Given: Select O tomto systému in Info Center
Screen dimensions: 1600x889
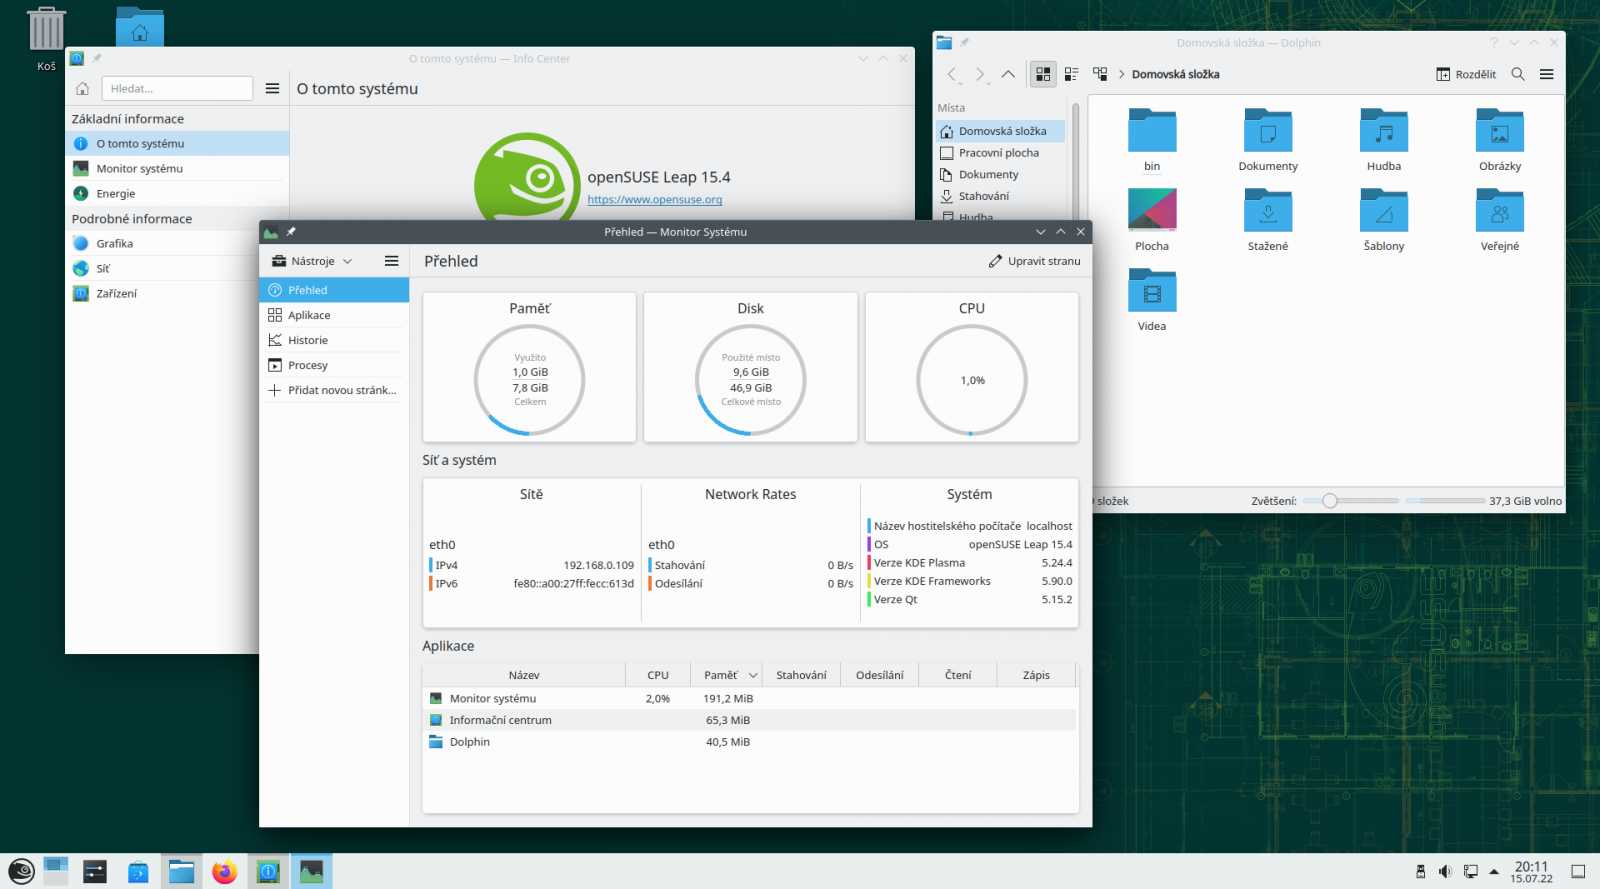Looking at the screenshot, I should click(x=177, y=143).
